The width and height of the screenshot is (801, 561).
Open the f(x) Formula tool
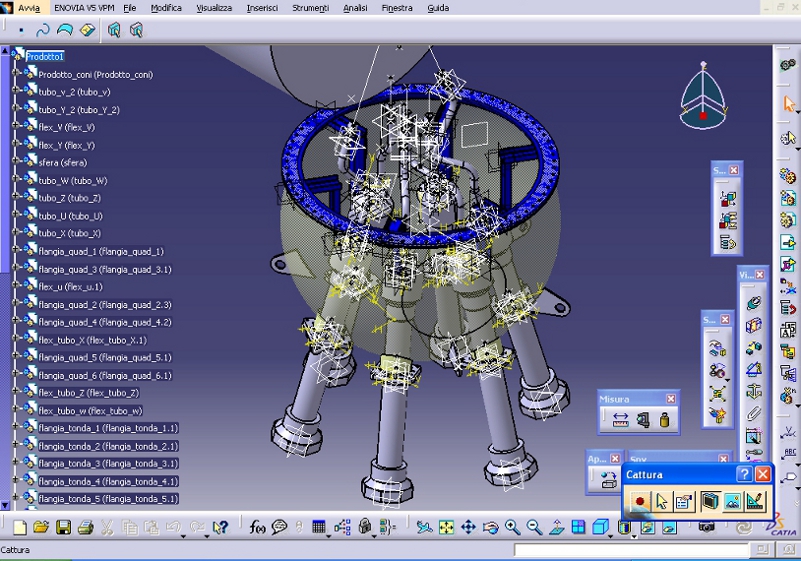coord(257,527)
